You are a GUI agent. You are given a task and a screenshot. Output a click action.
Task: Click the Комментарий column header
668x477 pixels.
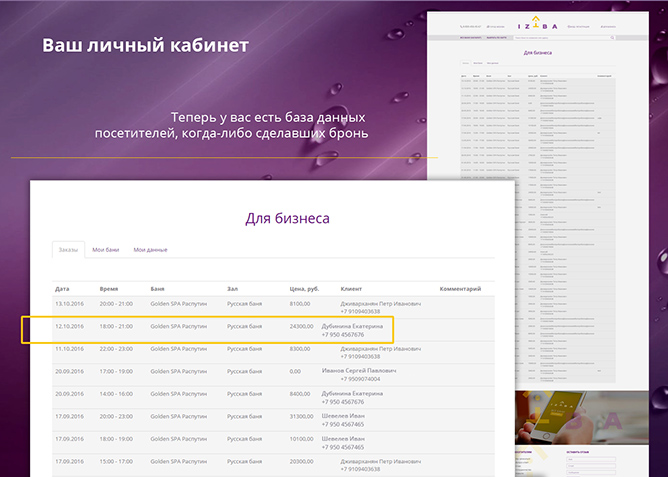pos(460,289)
